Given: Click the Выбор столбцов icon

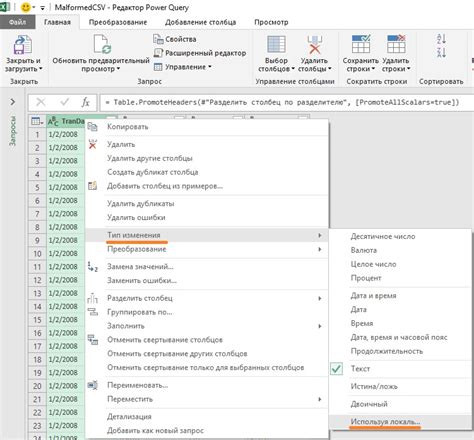Looking at the screenshot, I should pyautogui.click(x=276, y=44).
